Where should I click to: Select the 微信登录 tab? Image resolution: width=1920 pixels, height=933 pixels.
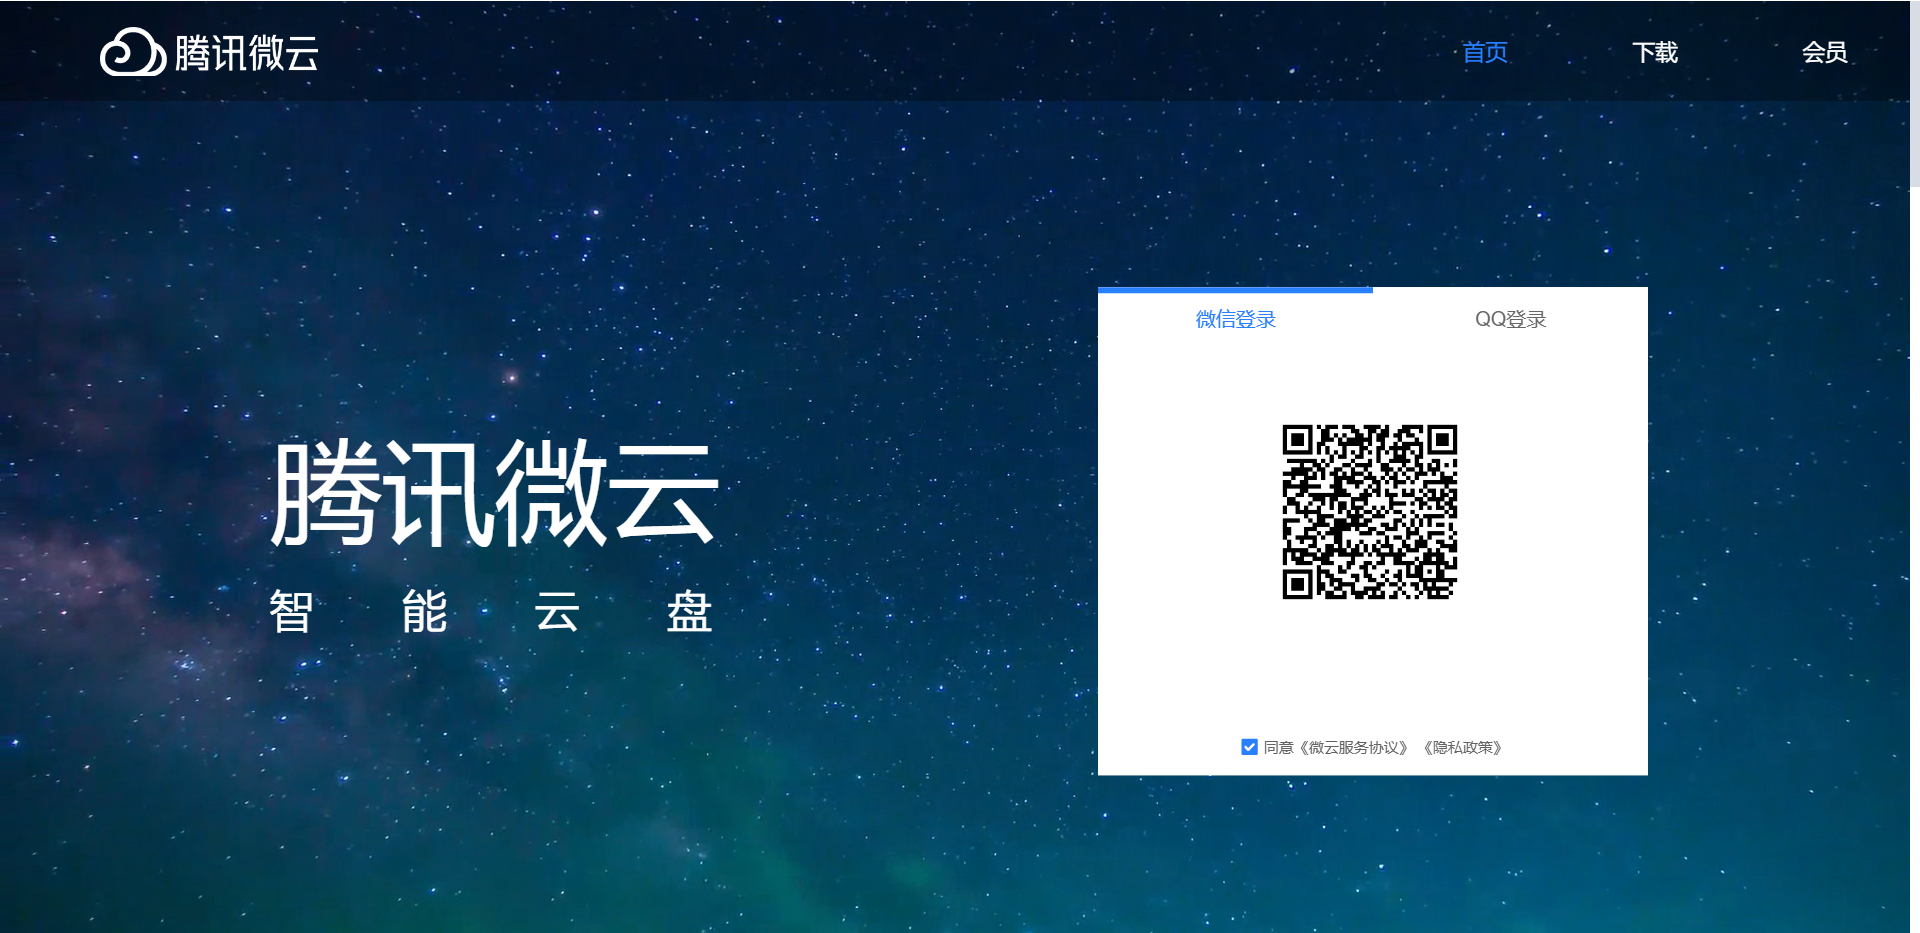1235,318
